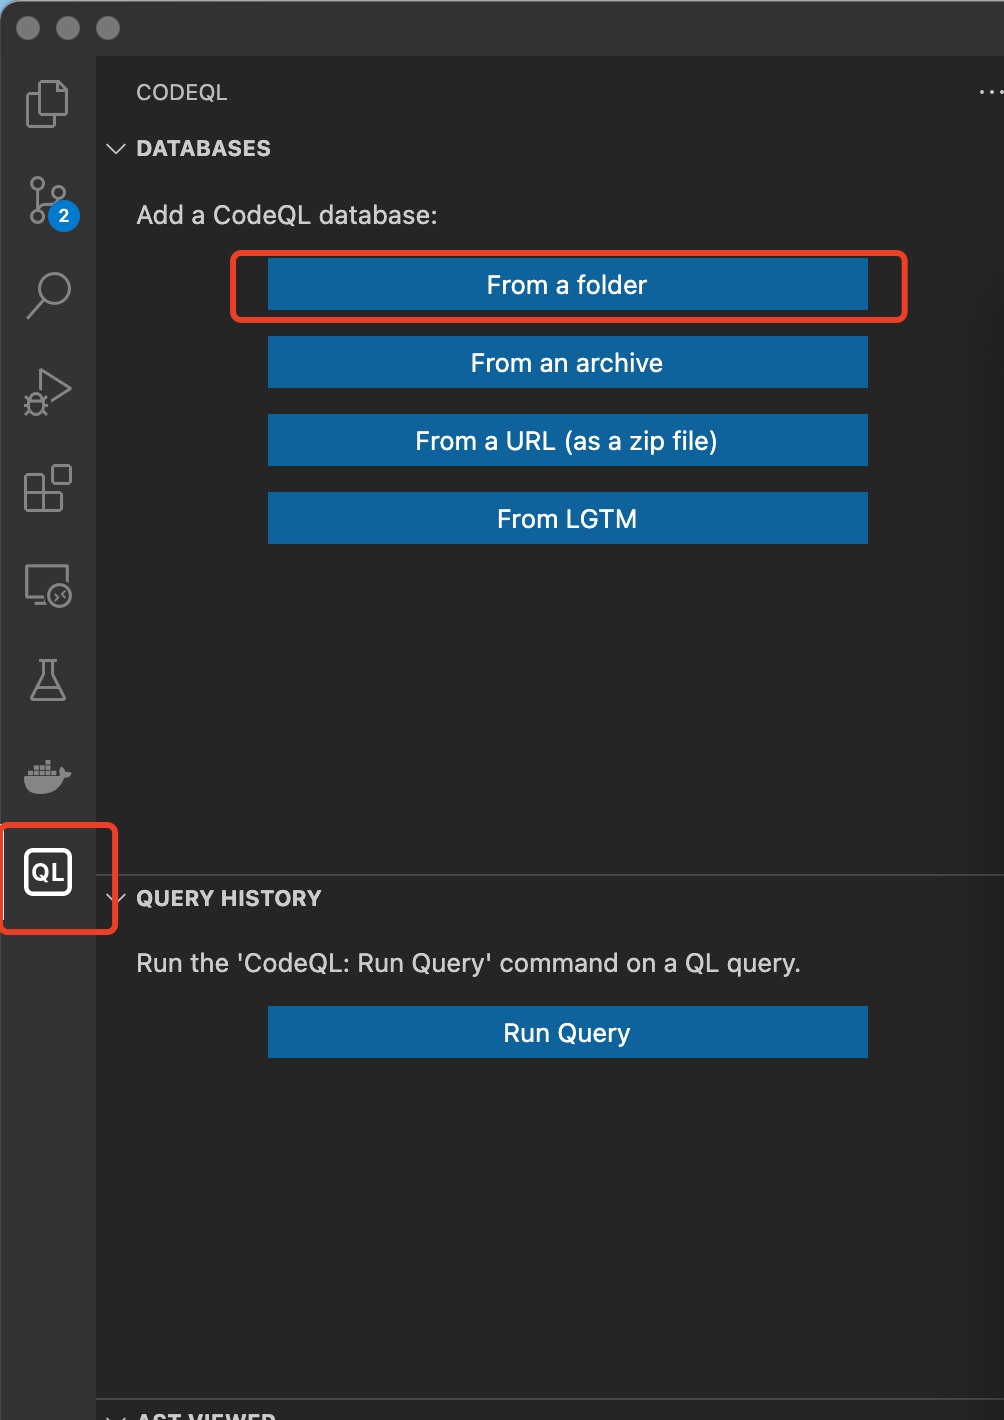
Task: Click the 'Run the CodeQL: Run Query' description
Action: pyautogui.click(x=468, y=963)
